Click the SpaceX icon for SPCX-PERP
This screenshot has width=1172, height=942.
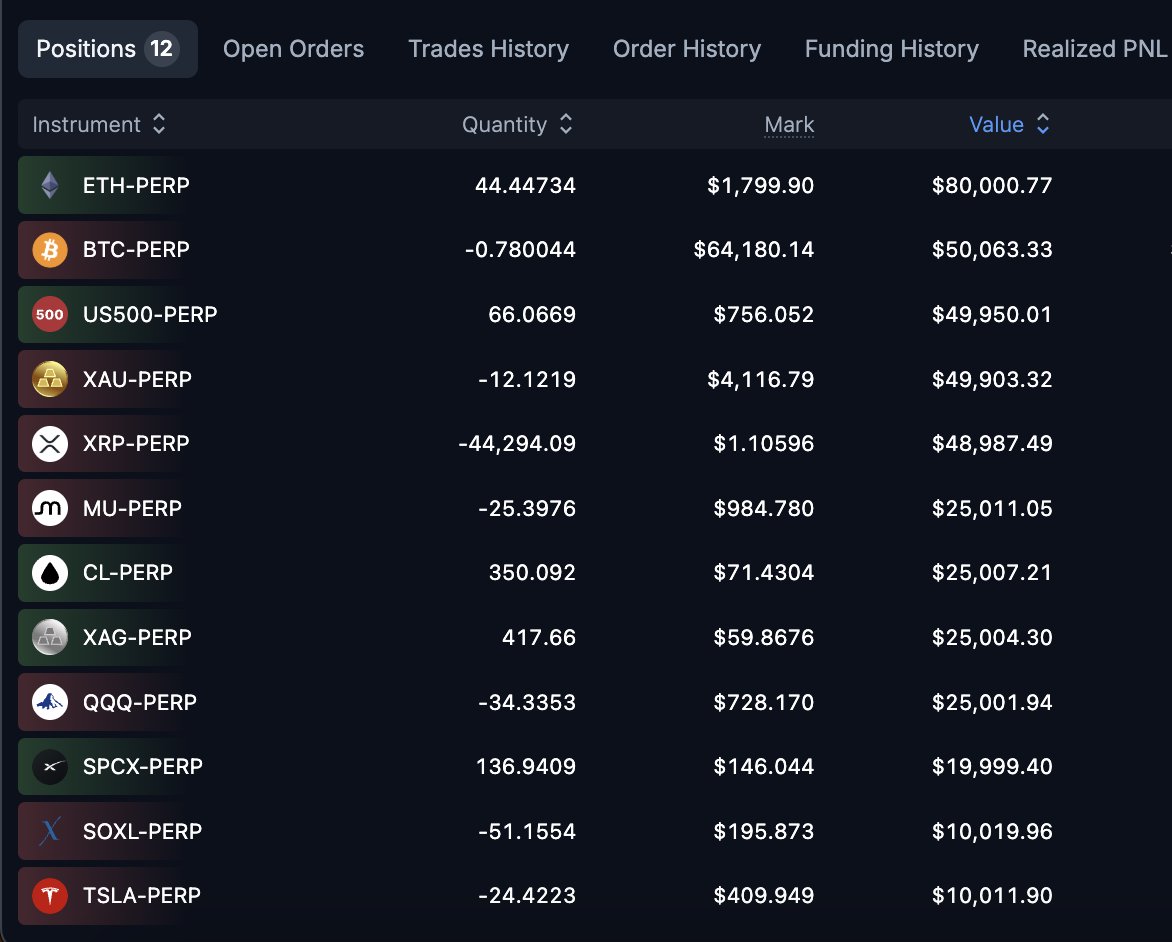click(50, 766)
